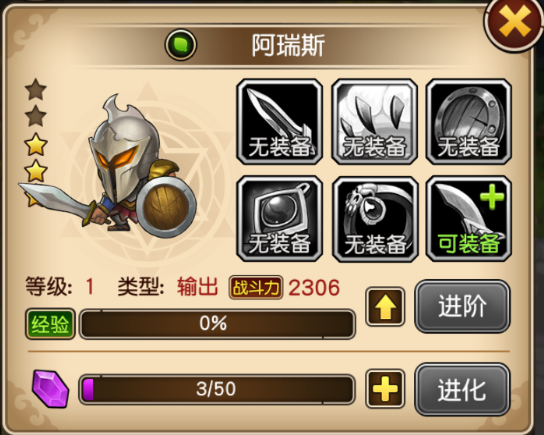
Task: Select the empty round shield slot
Action: click(x=469, y=122)
